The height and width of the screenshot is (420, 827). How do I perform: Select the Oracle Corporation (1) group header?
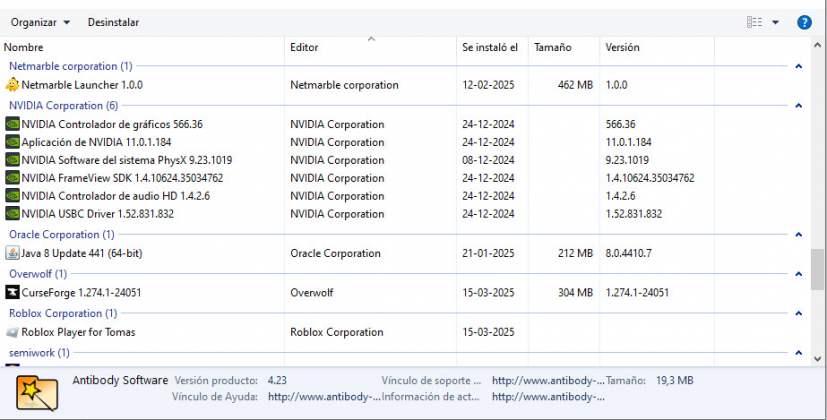click(x=62, y=234)
